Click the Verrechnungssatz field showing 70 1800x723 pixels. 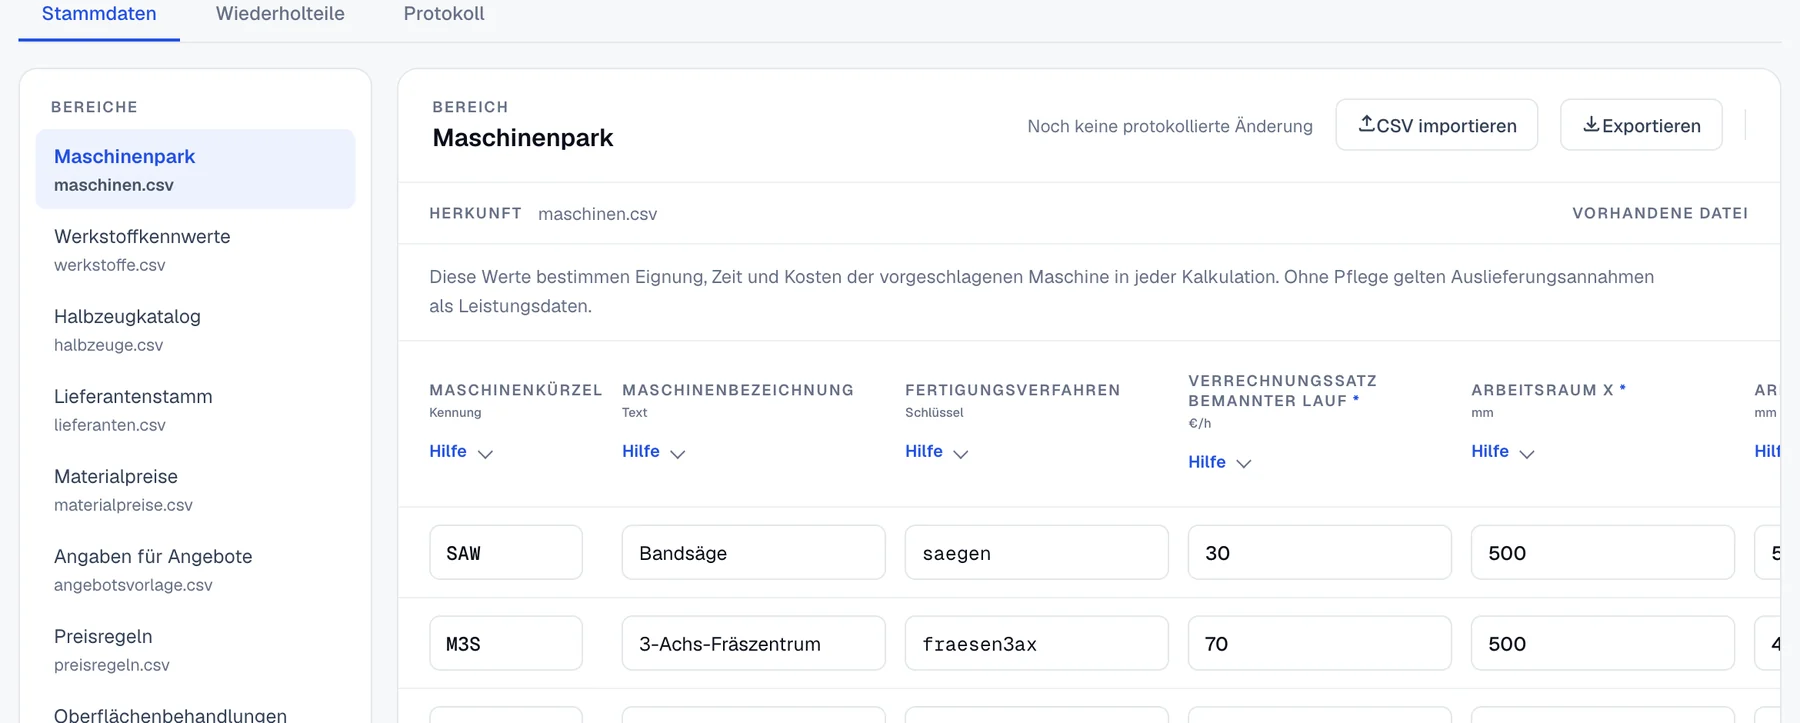(1319, 643)
